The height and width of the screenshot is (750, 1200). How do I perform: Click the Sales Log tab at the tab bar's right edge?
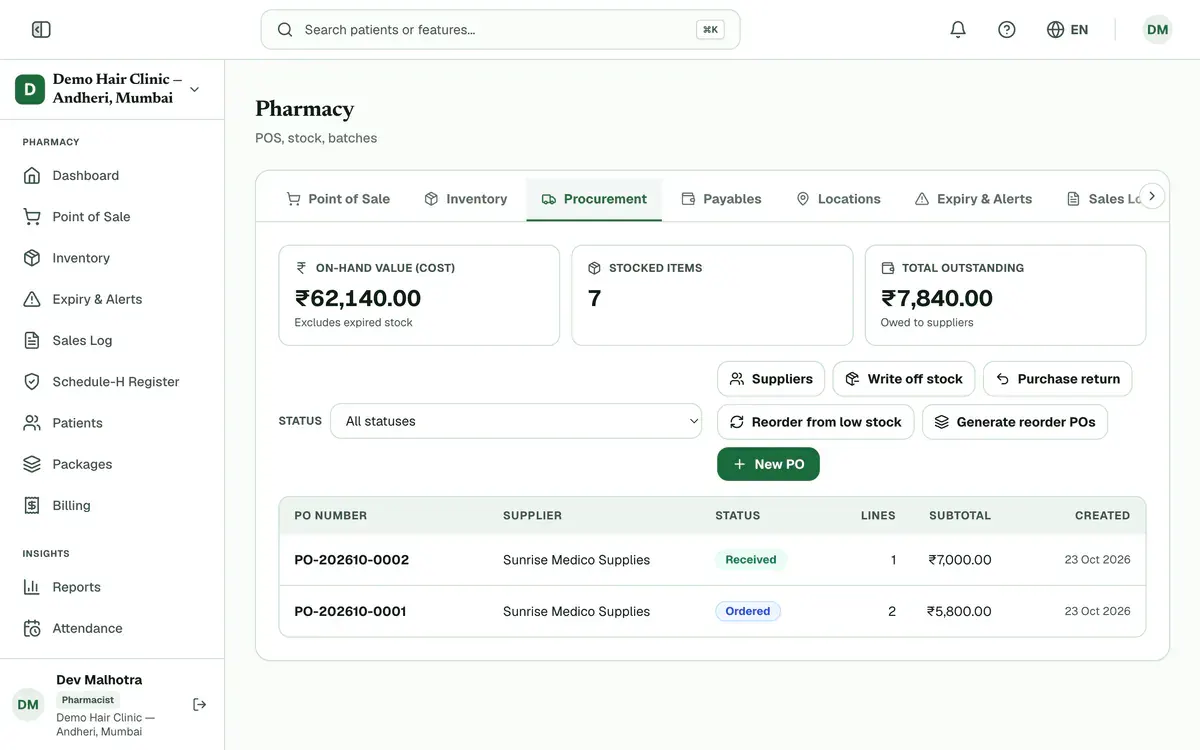tap(1104, 199)
